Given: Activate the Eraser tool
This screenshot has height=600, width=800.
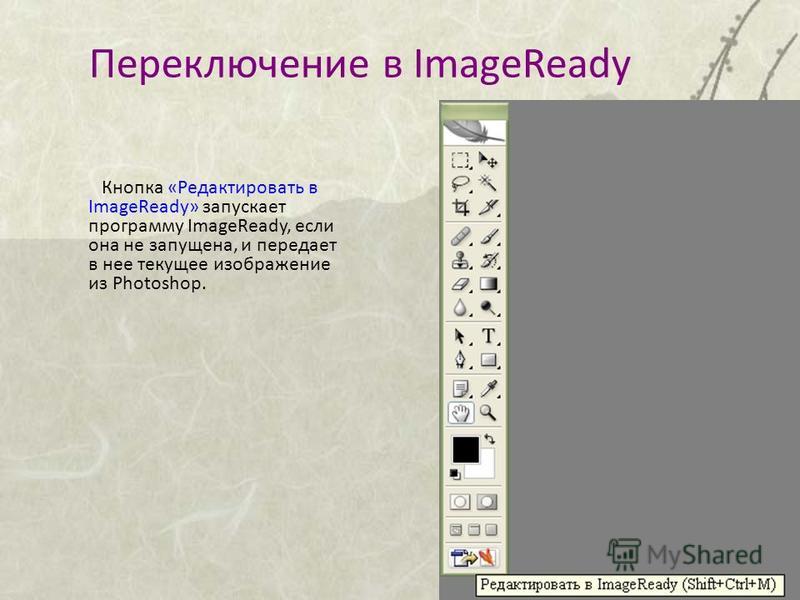Looking at the screenshot, I should pos(460,284).
